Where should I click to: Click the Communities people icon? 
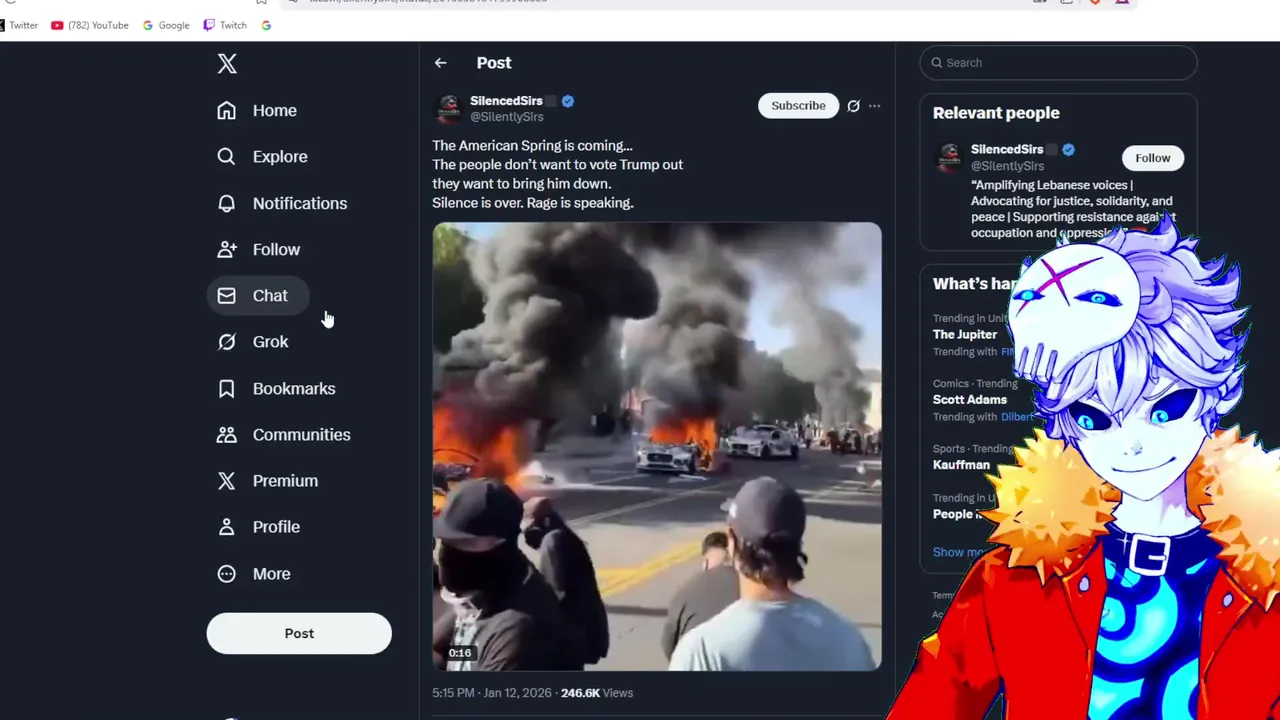tap(227, 434)
